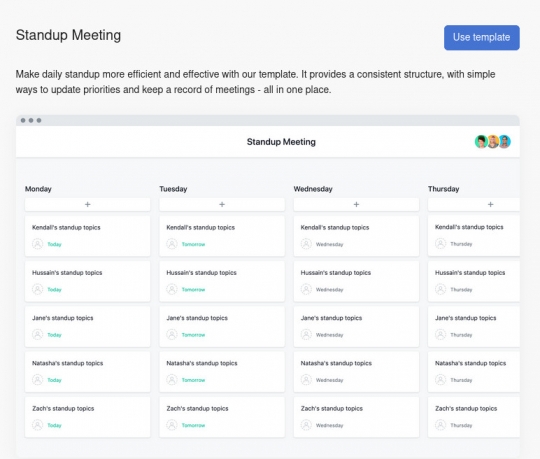Click Tomorrow due date on Tuesday Hussain's card
The width and height of the screenshot is (540, 459).
point(193,290)
